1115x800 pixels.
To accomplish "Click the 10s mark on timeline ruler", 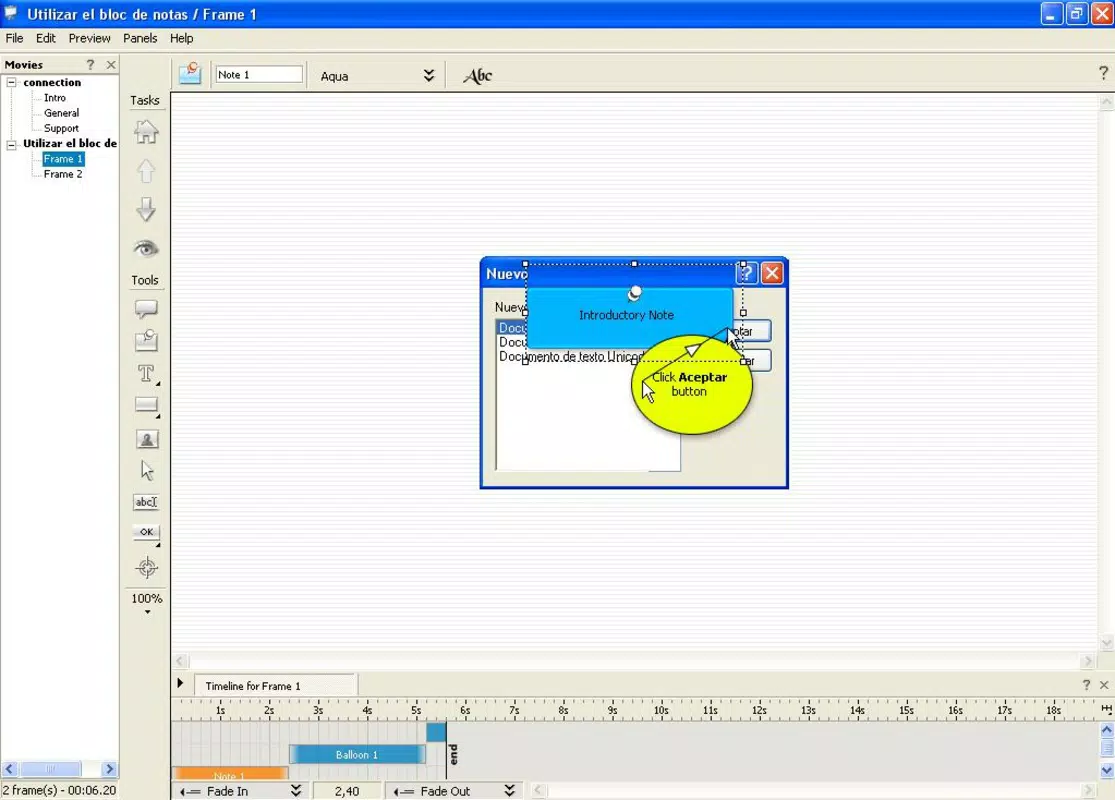I will 661,710.
